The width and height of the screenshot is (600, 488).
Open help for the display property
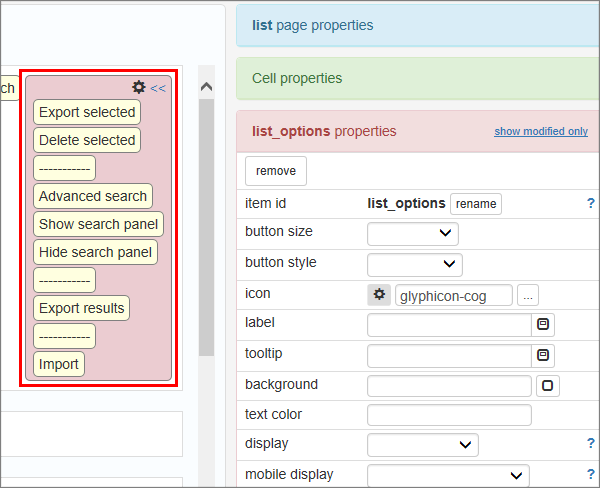click(x=590, y=444)
